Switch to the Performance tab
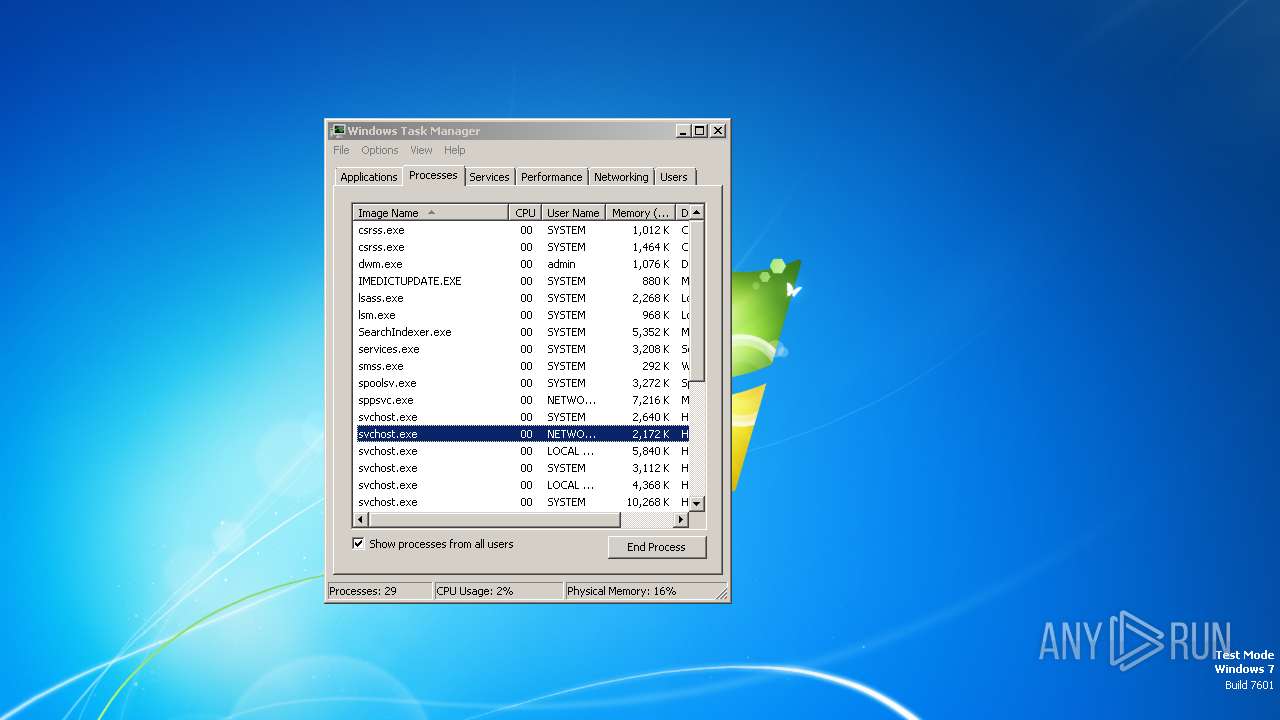1280x720 pixels. (x=551, y=177)
